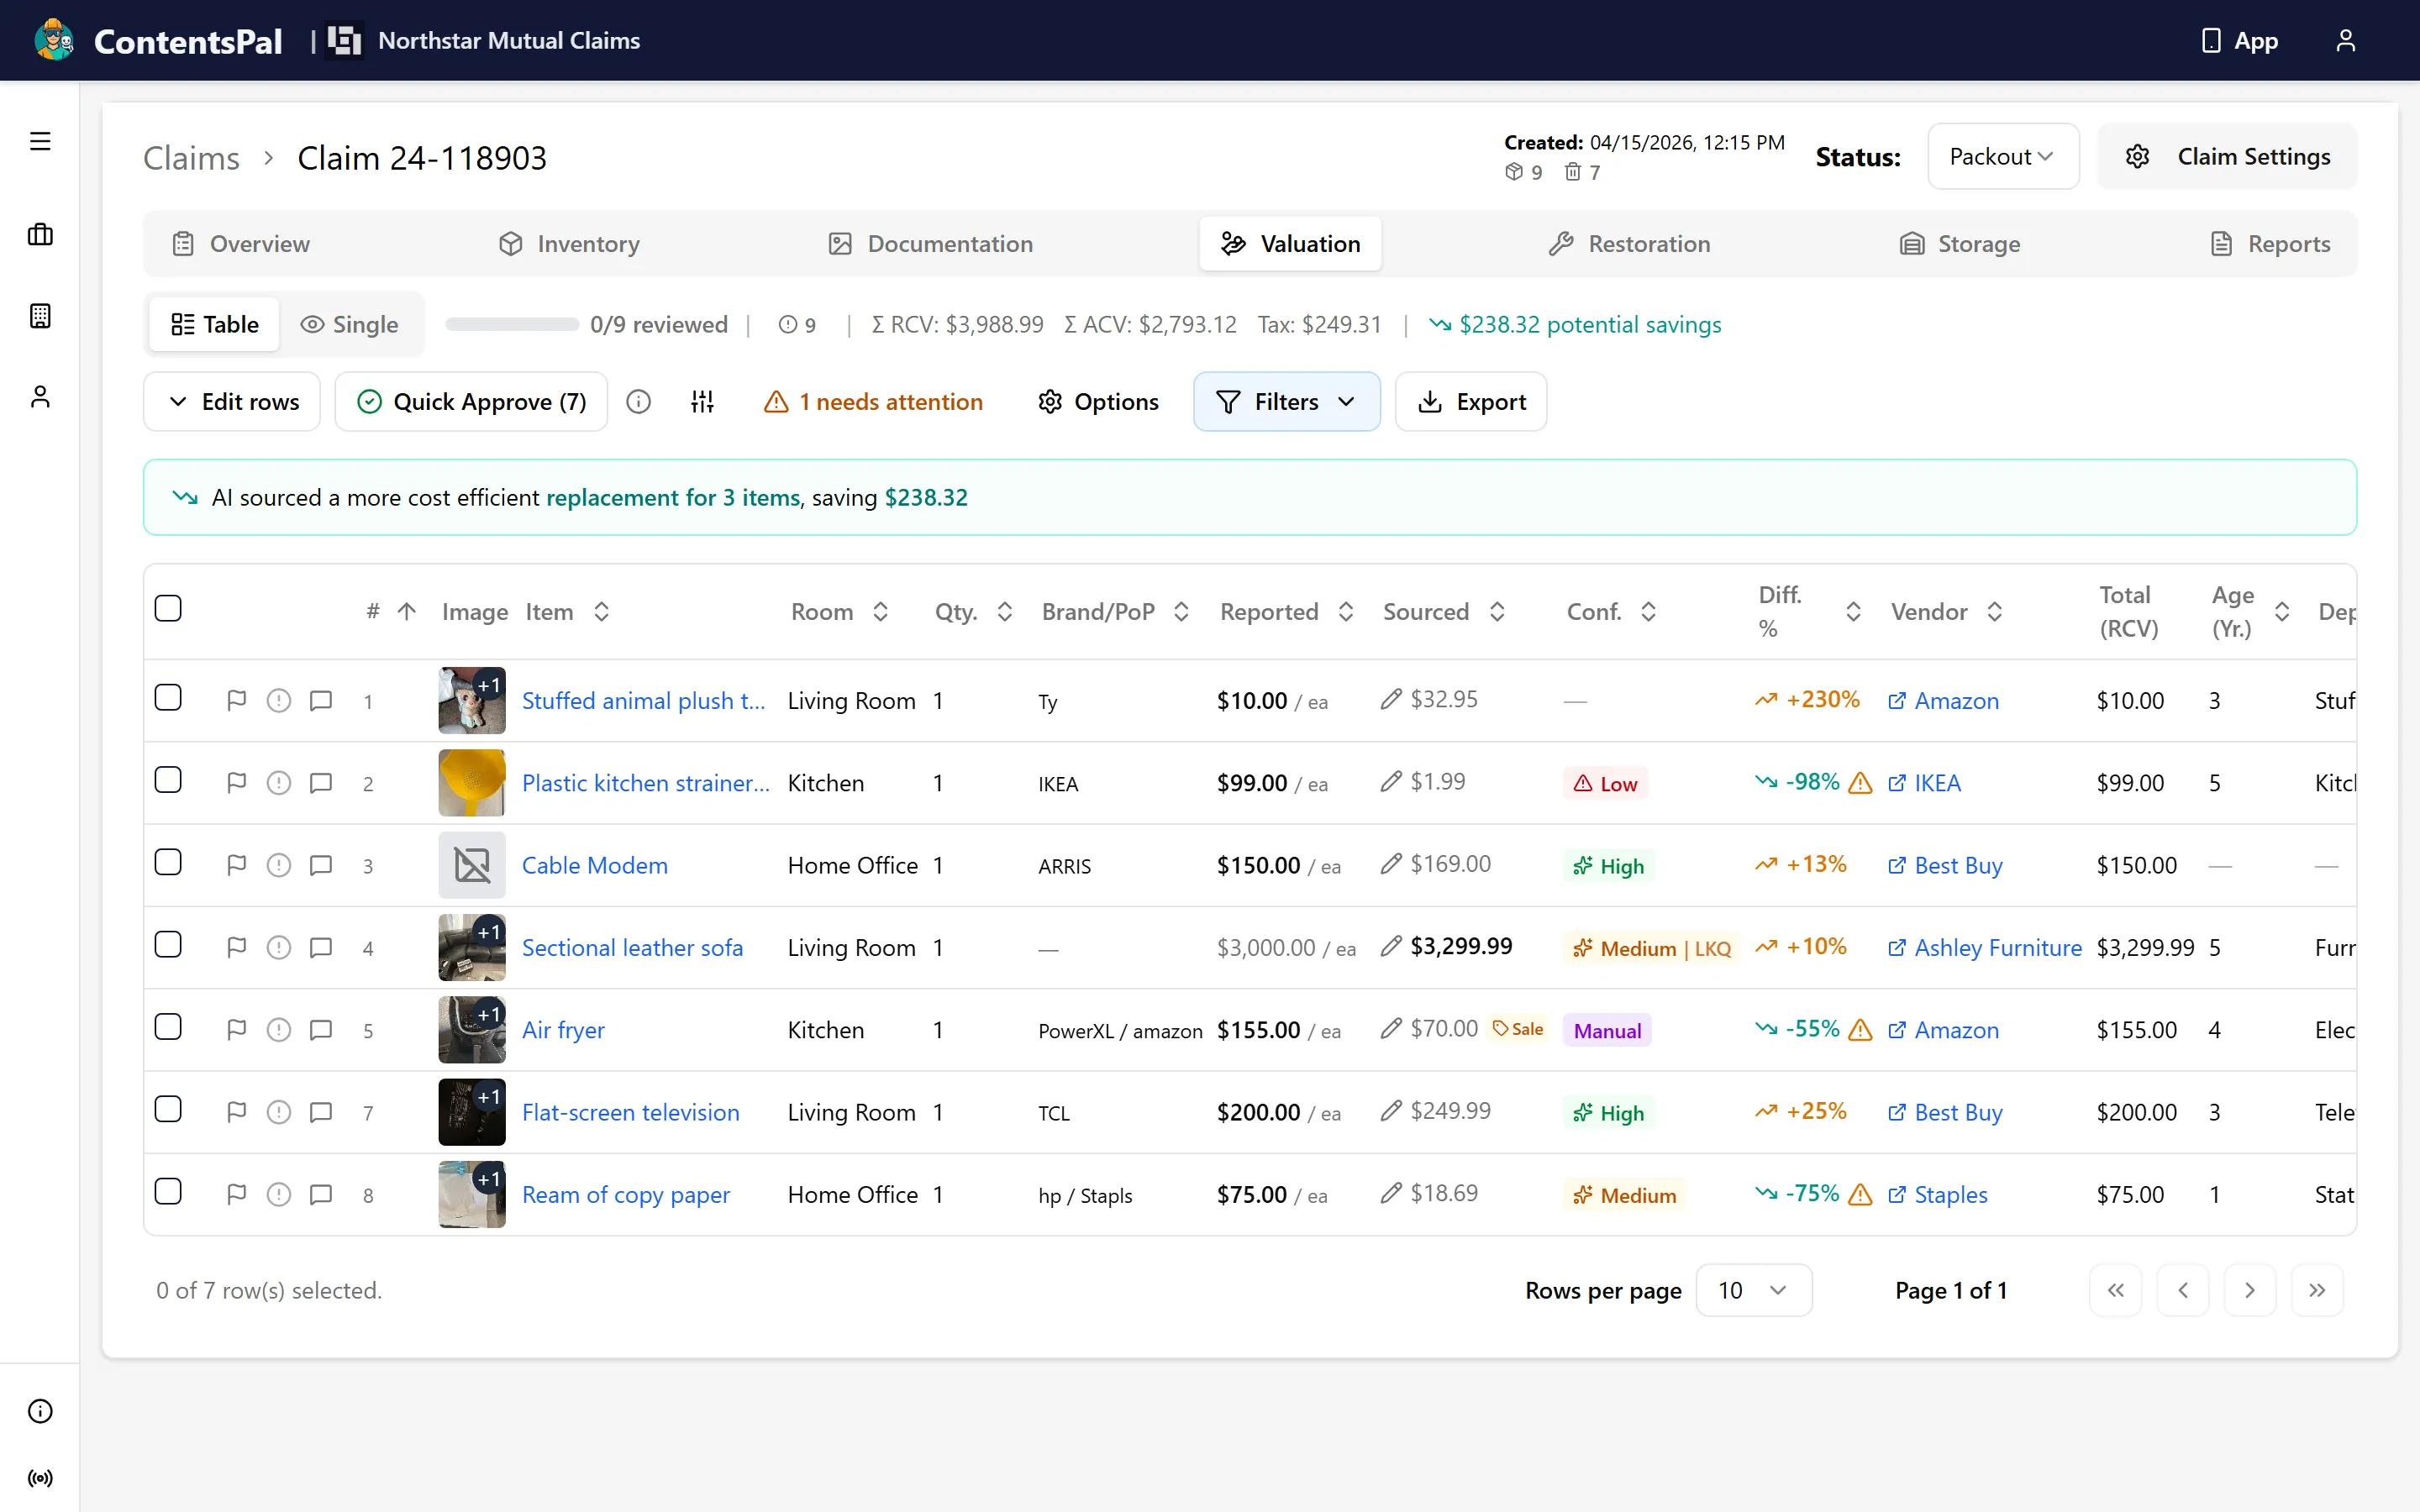Go to next page arrow

coord(2250,1290)
